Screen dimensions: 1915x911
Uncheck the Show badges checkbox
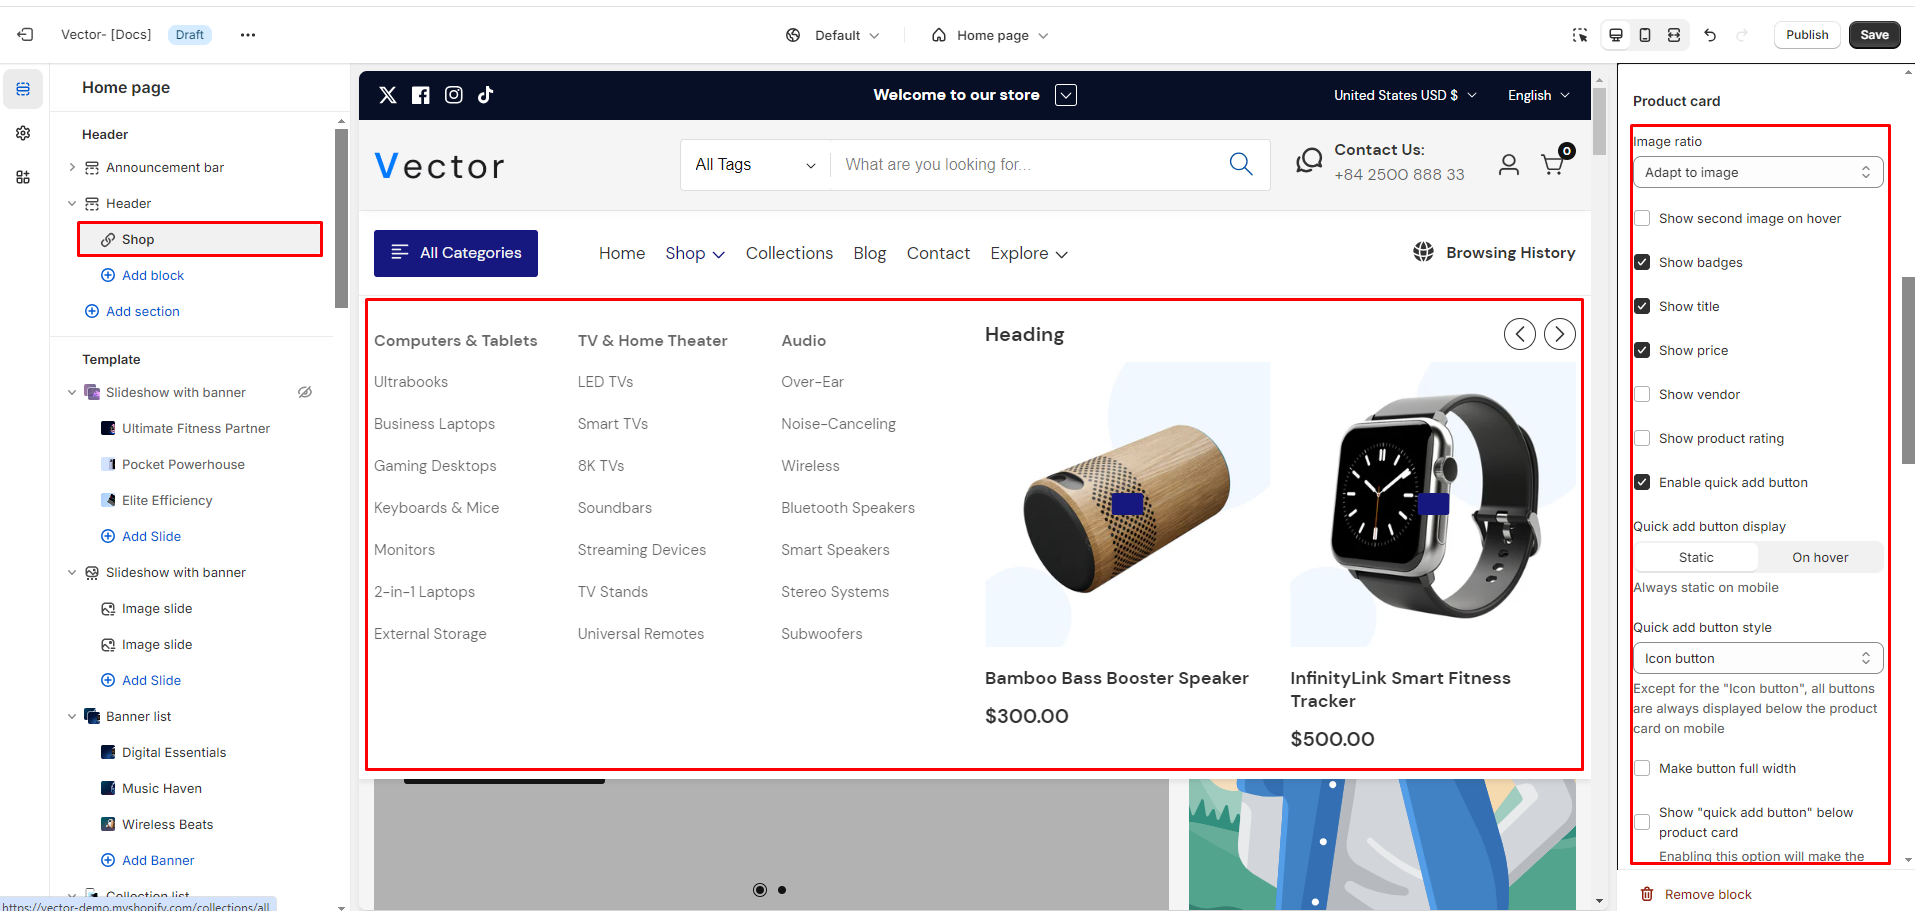[1642, 263]
